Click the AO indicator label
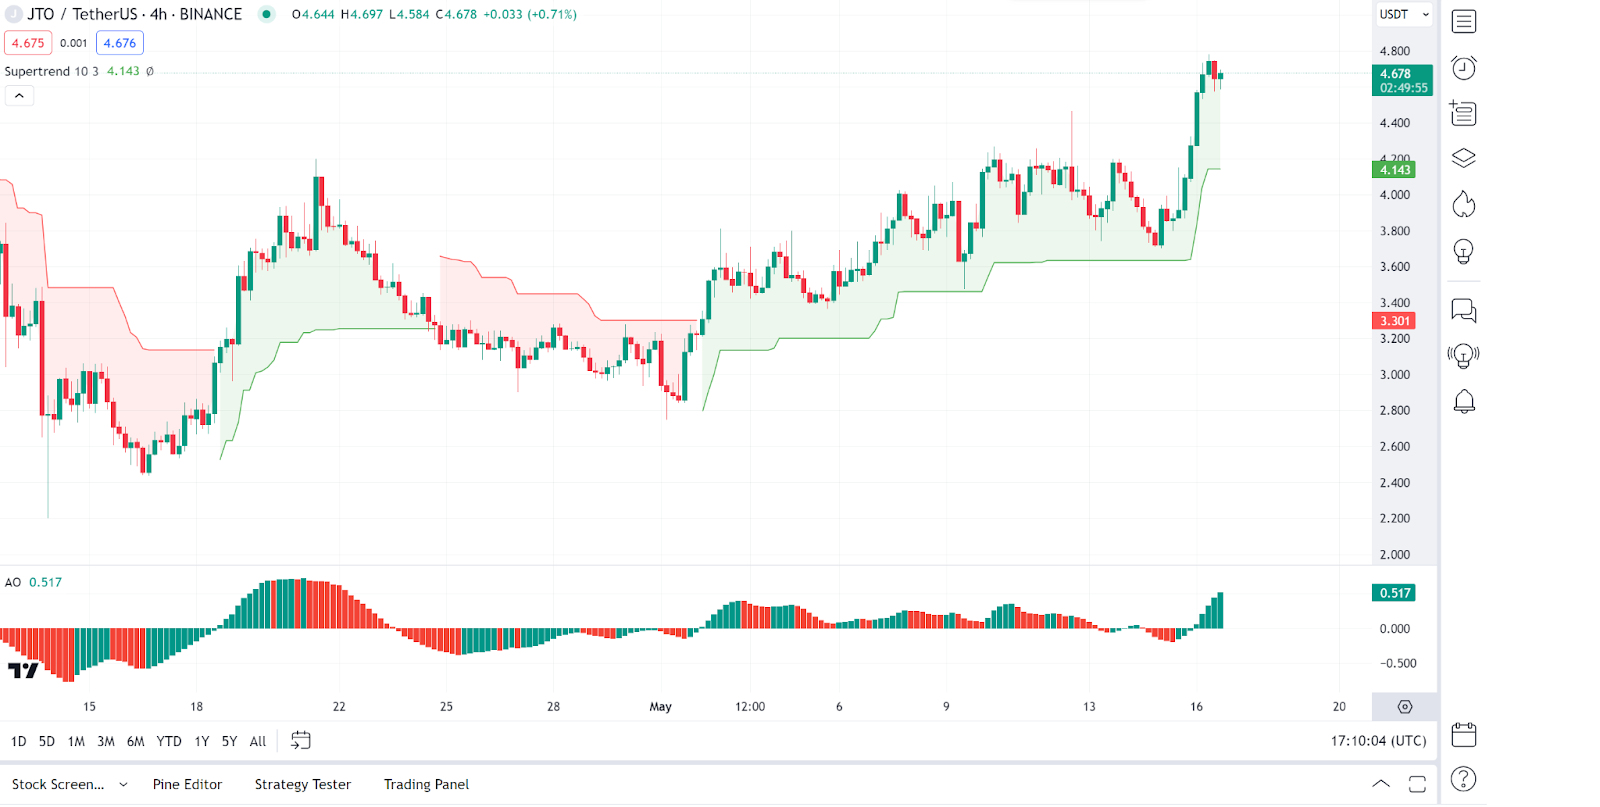1600x807 pixels. point(13,583)
